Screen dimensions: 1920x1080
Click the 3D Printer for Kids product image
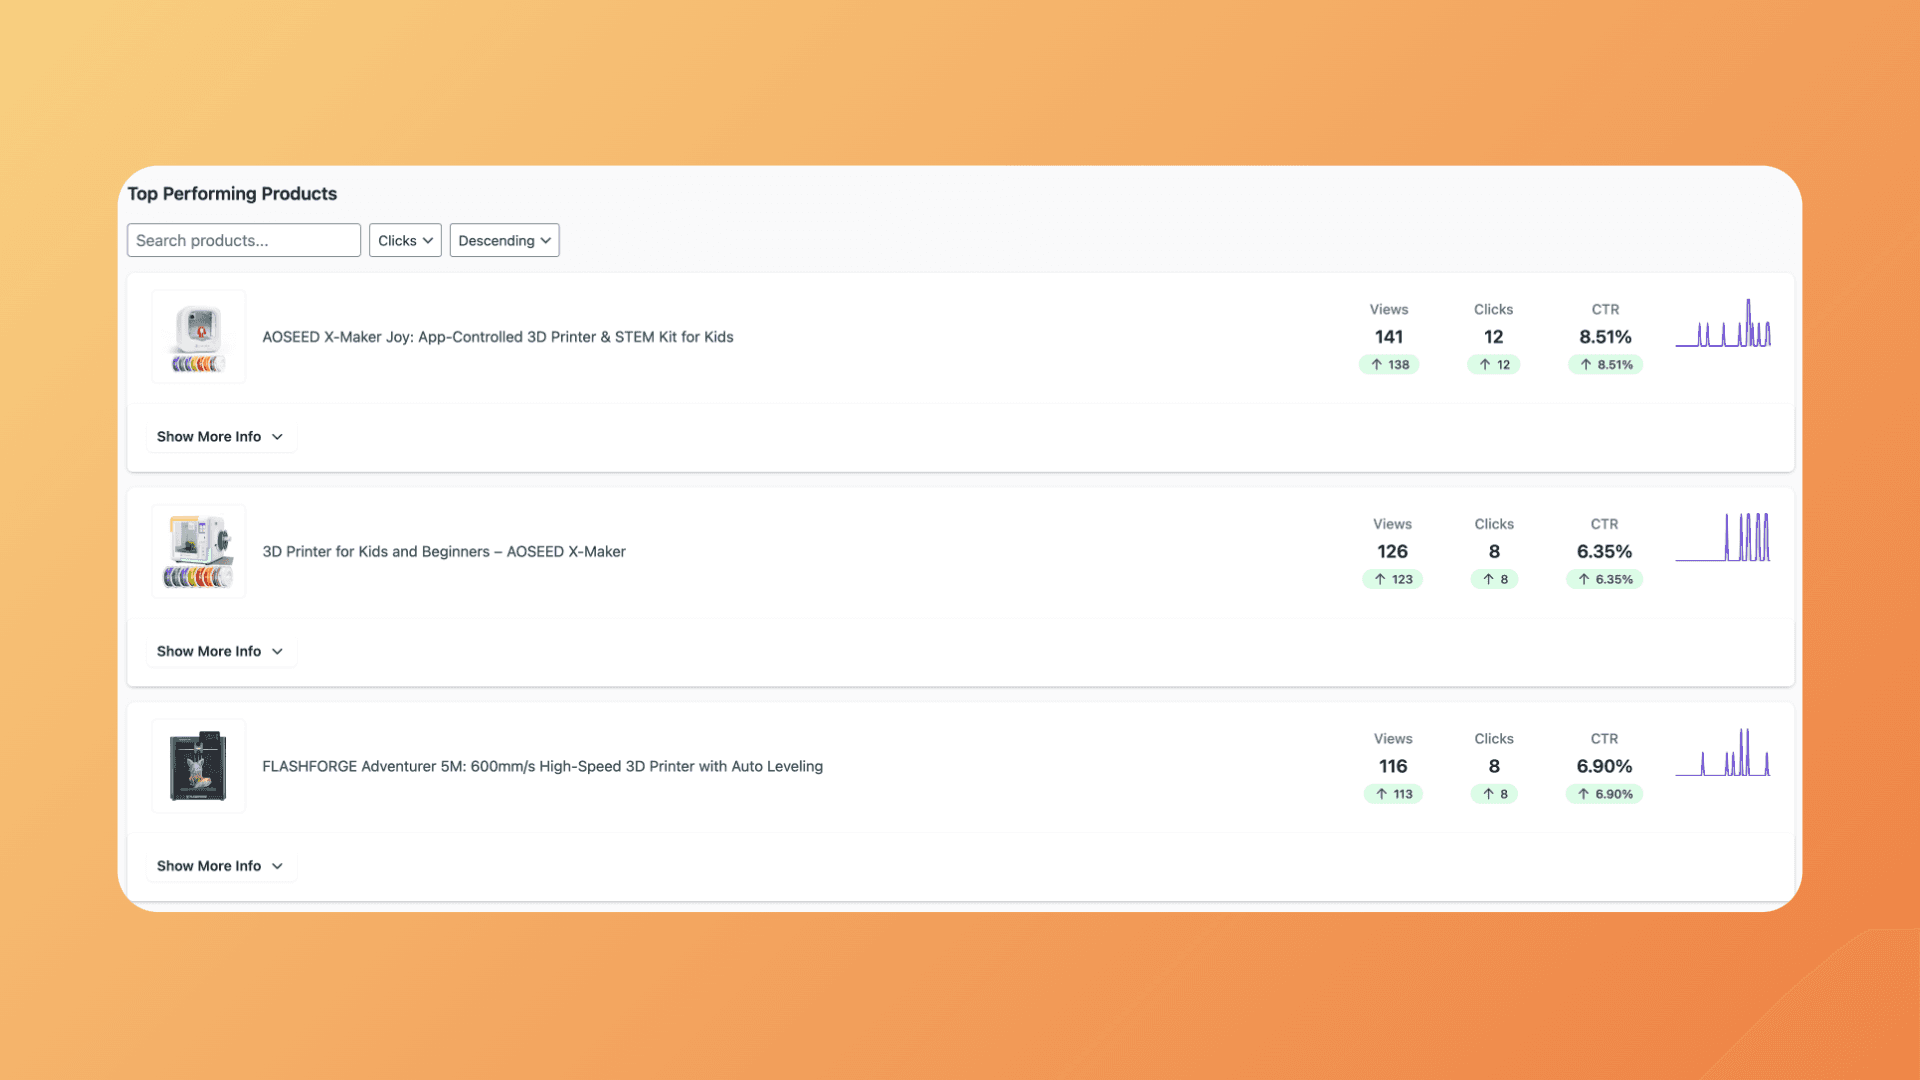(198, 551)
